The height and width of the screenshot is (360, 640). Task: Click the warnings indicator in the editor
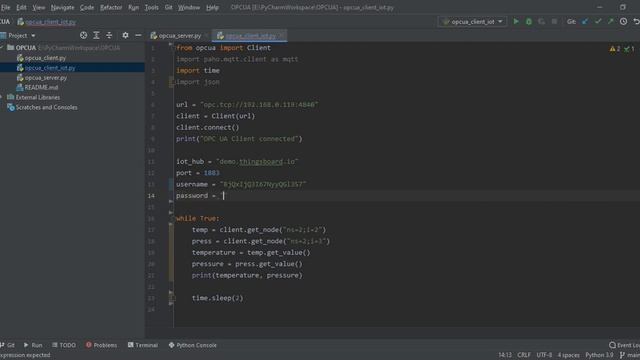pos(615,49)
